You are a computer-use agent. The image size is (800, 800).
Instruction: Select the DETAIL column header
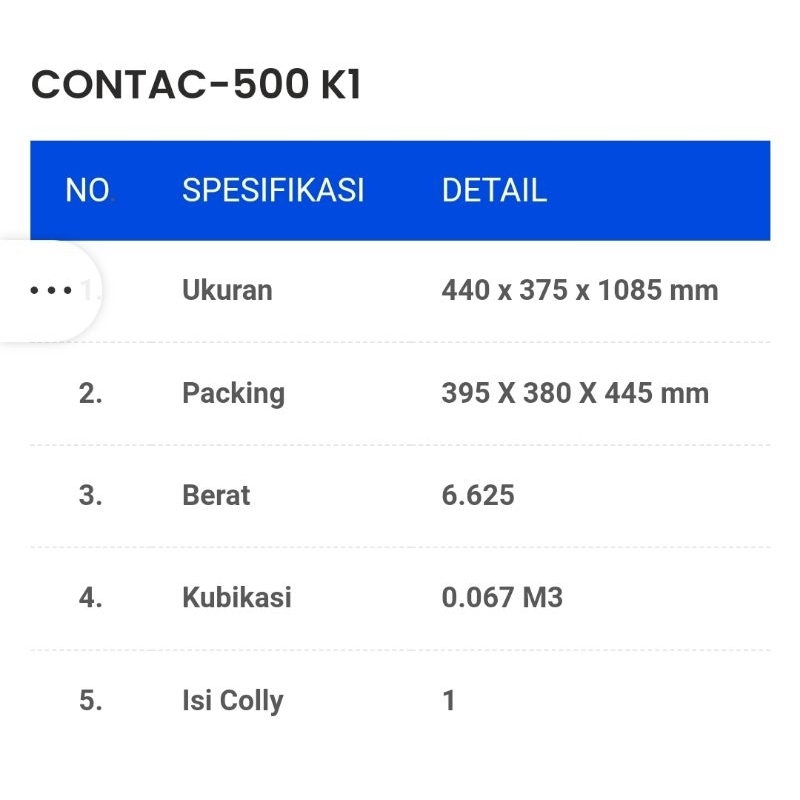click(494, 190)
